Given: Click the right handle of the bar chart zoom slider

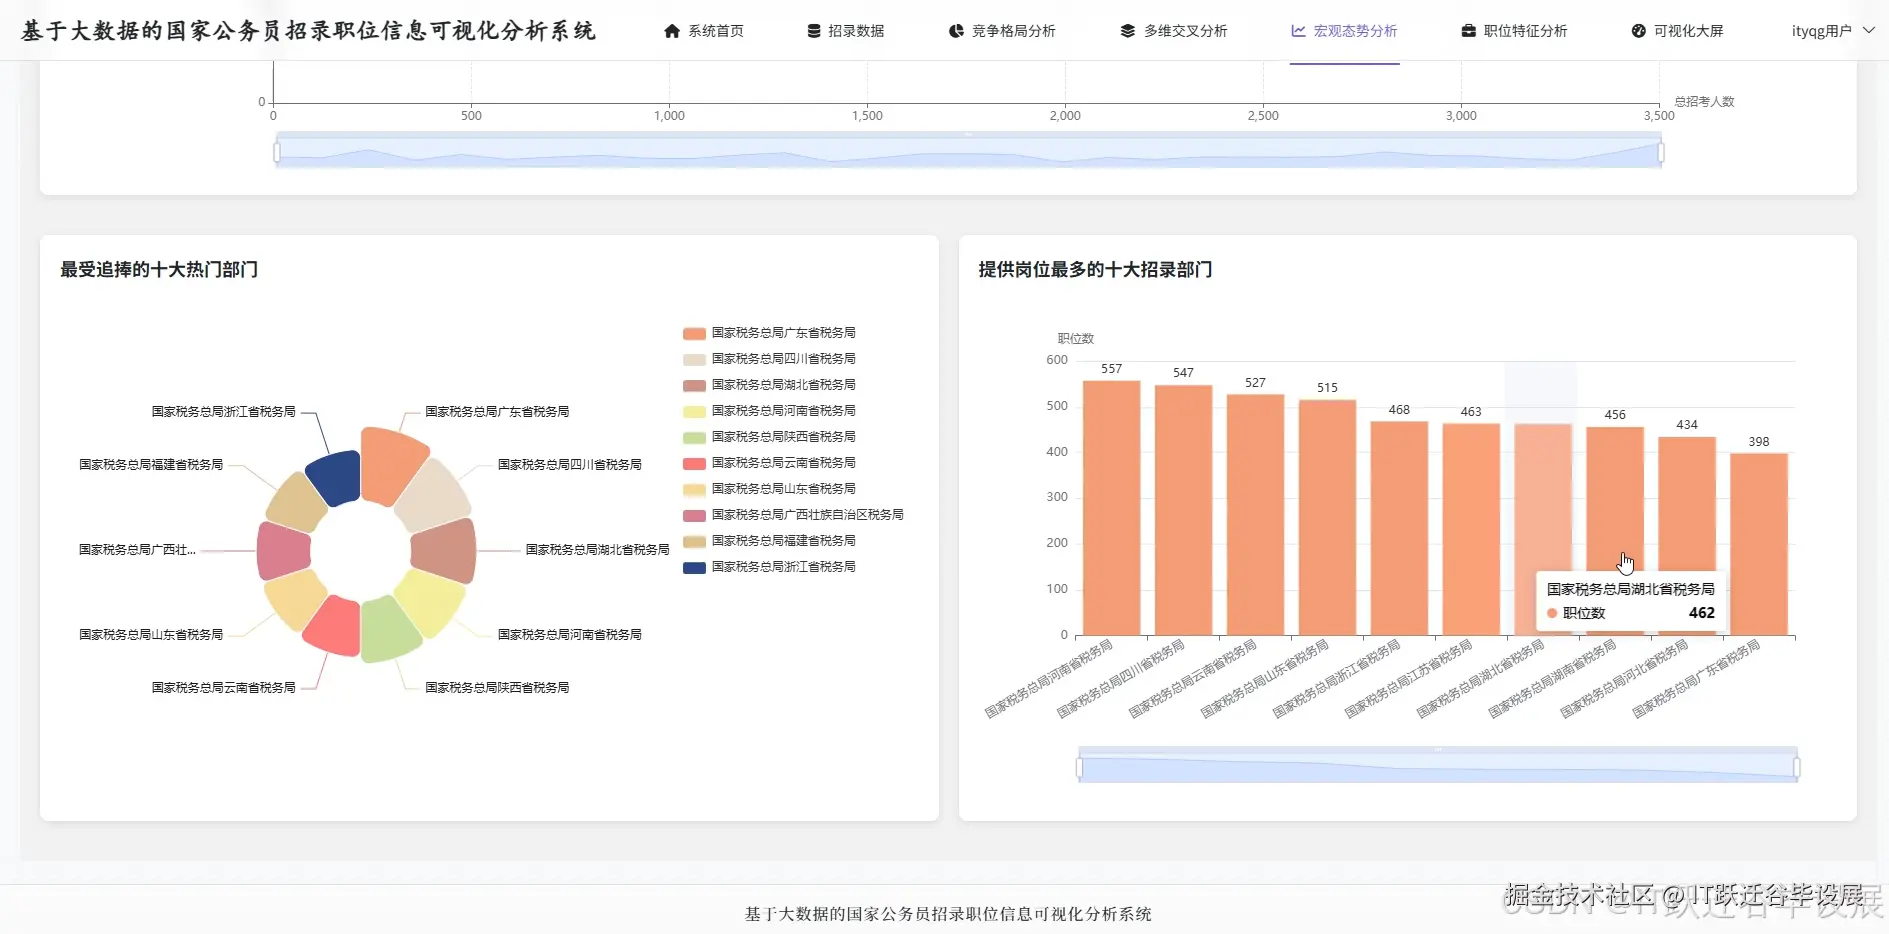Looking at the screenshot, I should [x=1796, y=768].
